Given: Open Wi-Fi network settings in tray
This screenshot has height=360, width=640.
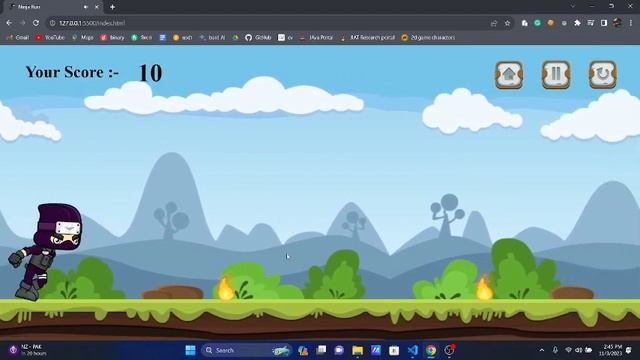Looking at the screenshot, I should coord(569,350).
